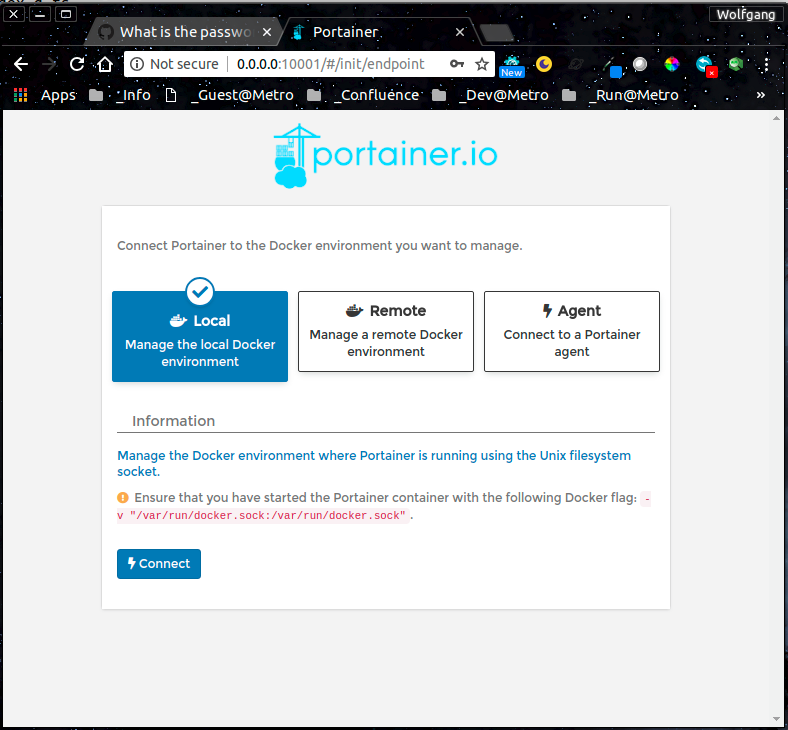This screenshot has width=788, height=730.
Task: Click the lightning bolt icon beside Agent
Action: coord(547,310)
